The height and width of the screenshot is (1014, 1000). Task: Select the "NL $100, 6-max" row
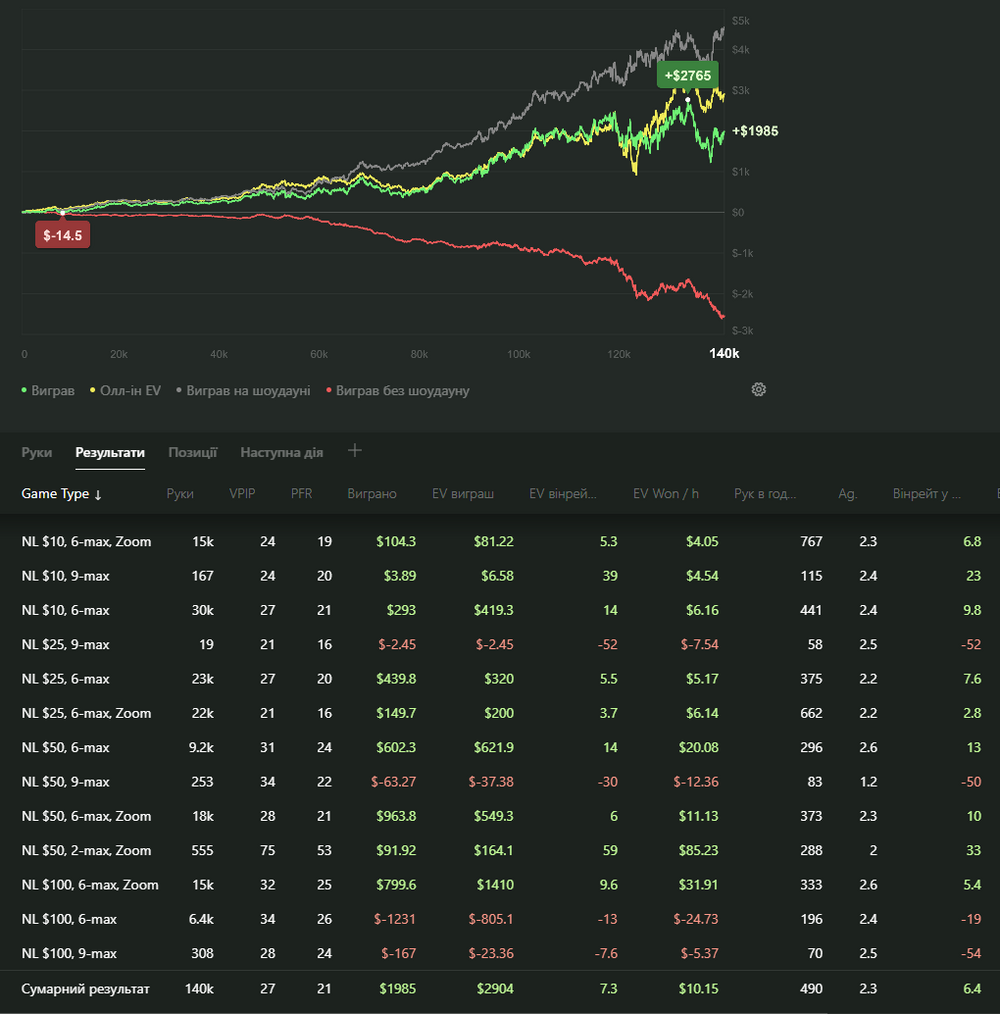click(70, 919)
